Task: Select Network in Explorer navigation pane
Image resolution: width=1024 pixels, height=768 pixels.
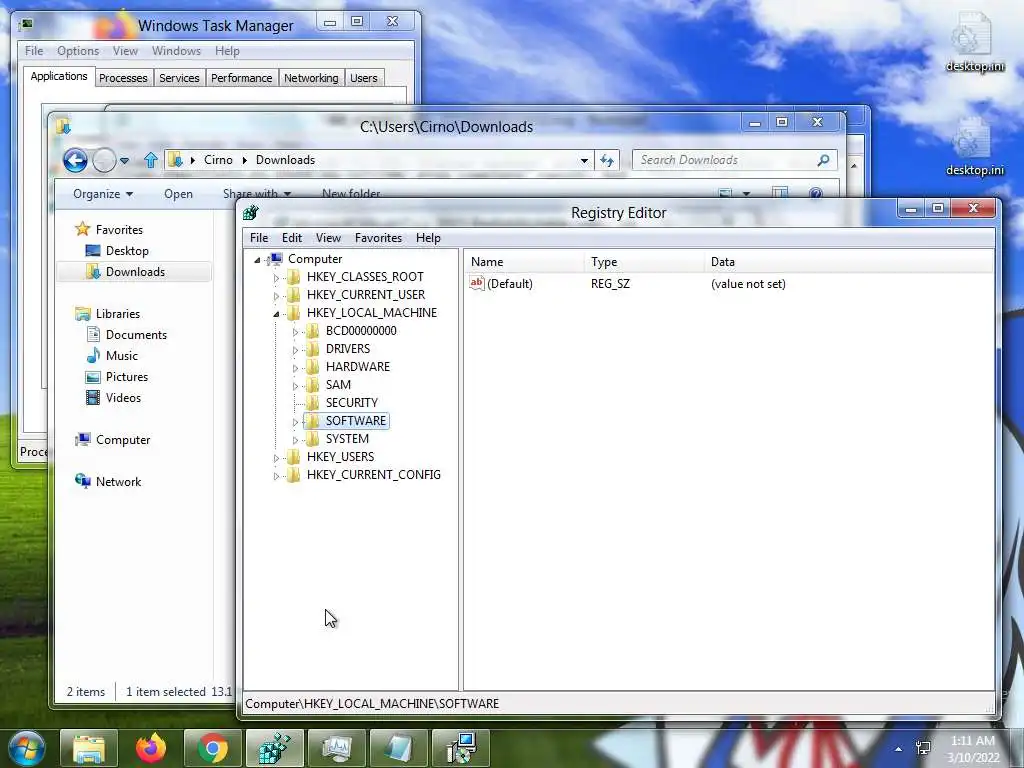Action: coord(118,482)
